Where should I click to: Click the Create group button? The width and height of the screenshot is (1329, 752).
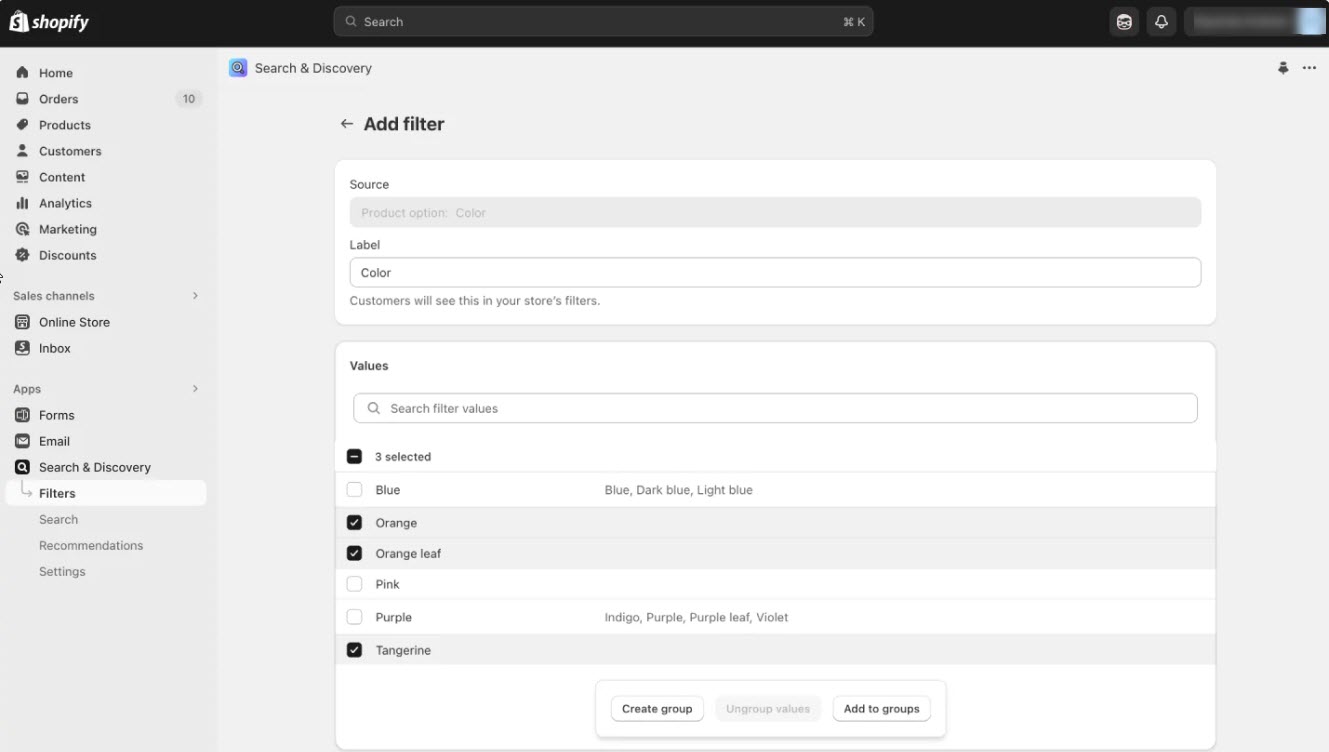coord(657,709)
